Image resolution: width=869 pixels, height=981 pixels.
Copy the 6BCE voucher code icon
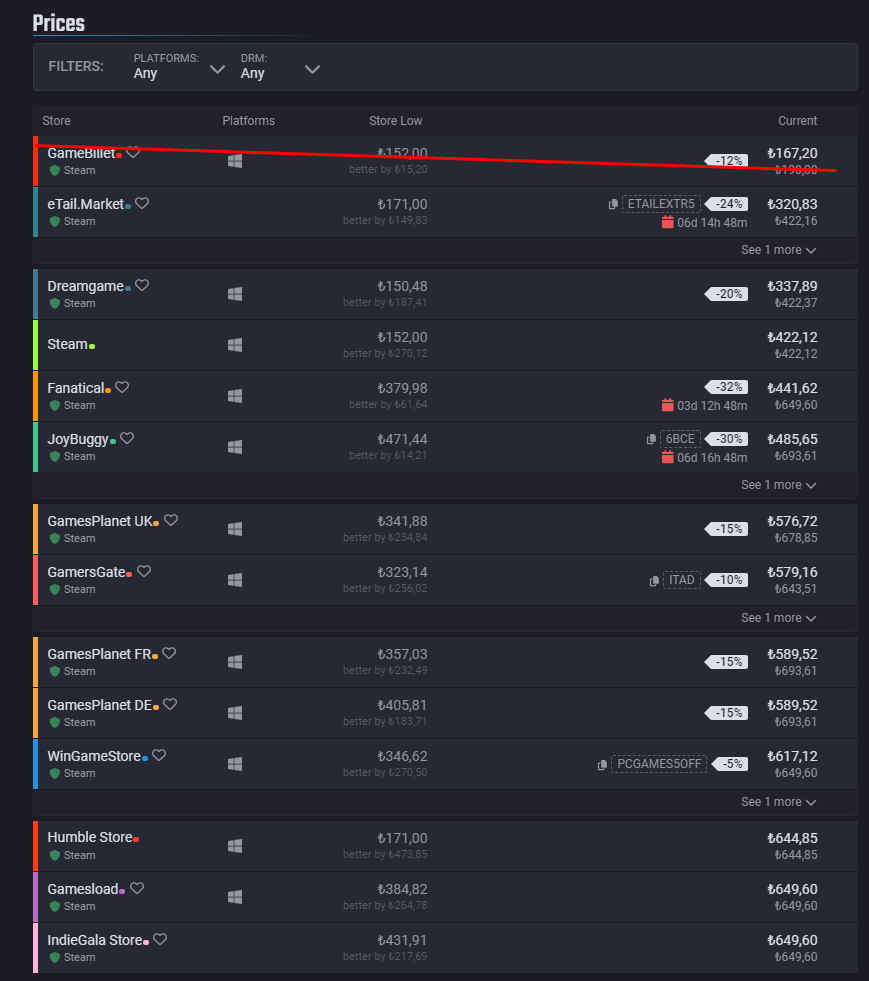tap(652, 439)
